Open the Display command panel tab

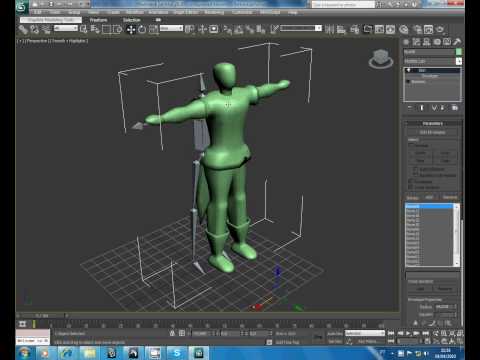click(x=447, y=42)
